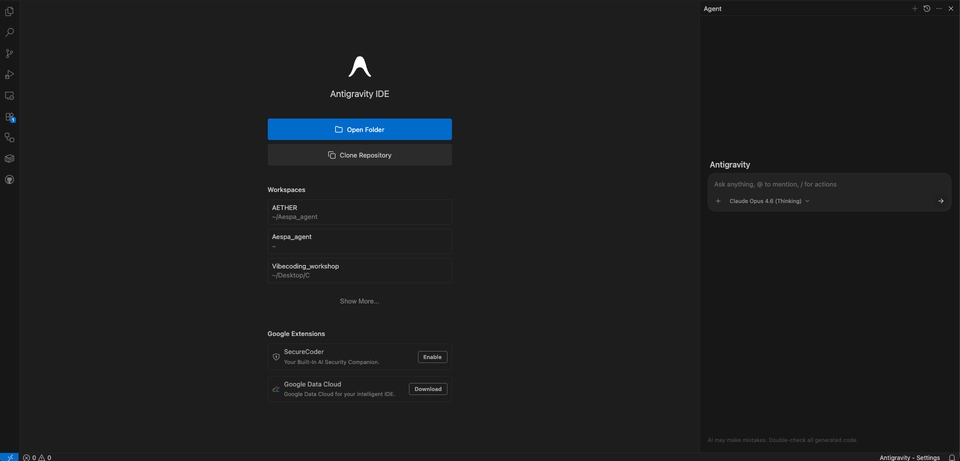This screenshot has width=960, height=461.
Task: Open the Aespa_agent workspace
Action: pyautogui.click(x=359, y=241)
